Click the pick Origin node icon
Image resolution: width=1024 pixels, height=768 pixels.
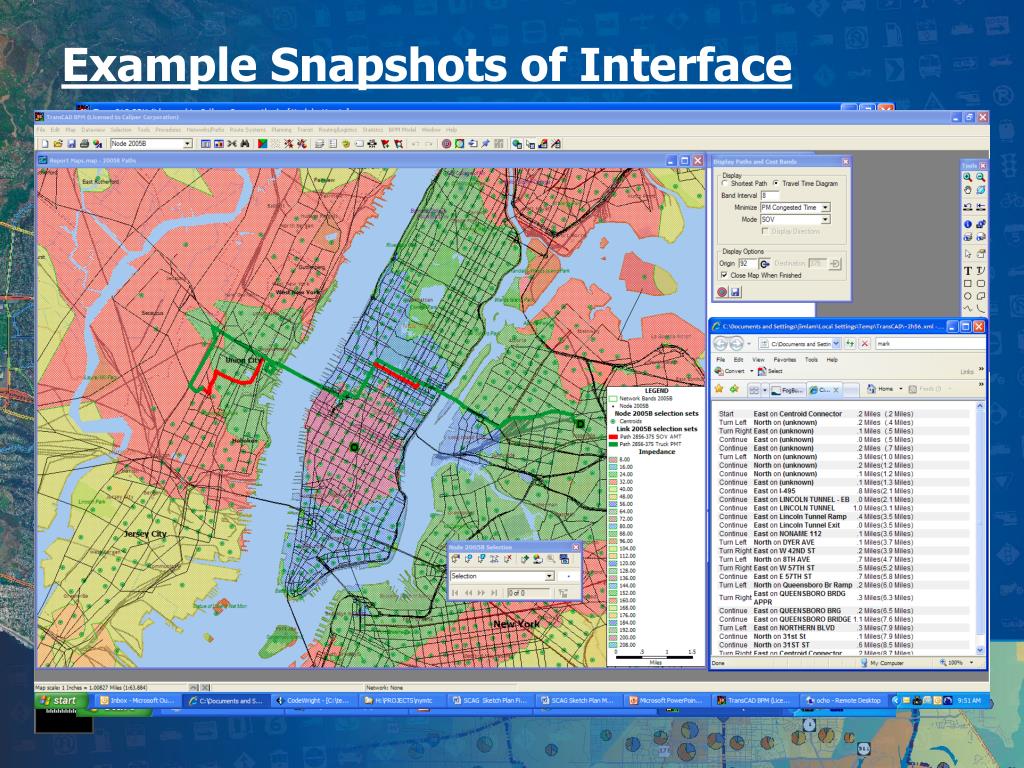764,263
